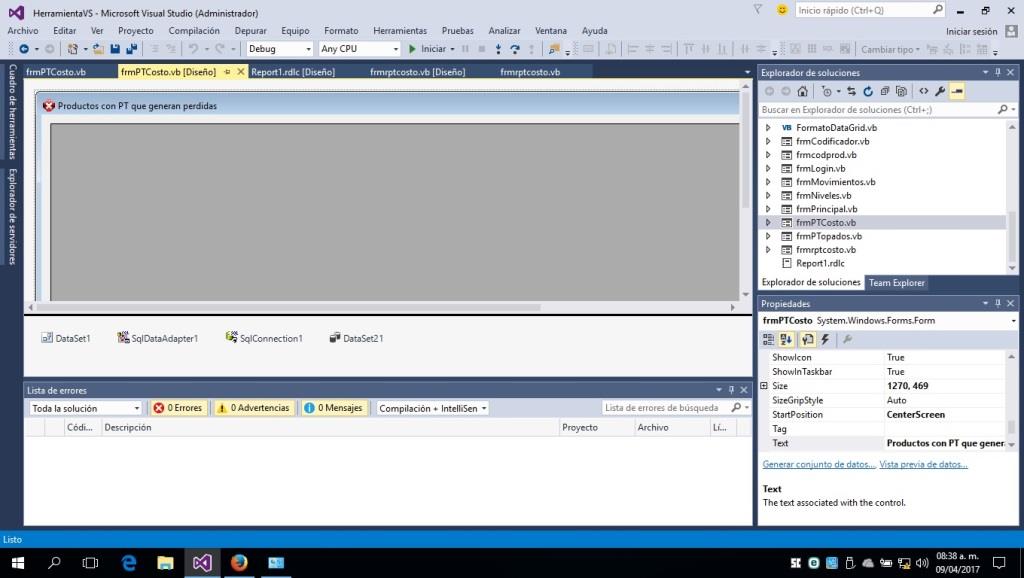The width and height of the screenshot is (1024, 578).
Task: Show Events with the lightning bolt icon
Action: (x=825, y=339)
